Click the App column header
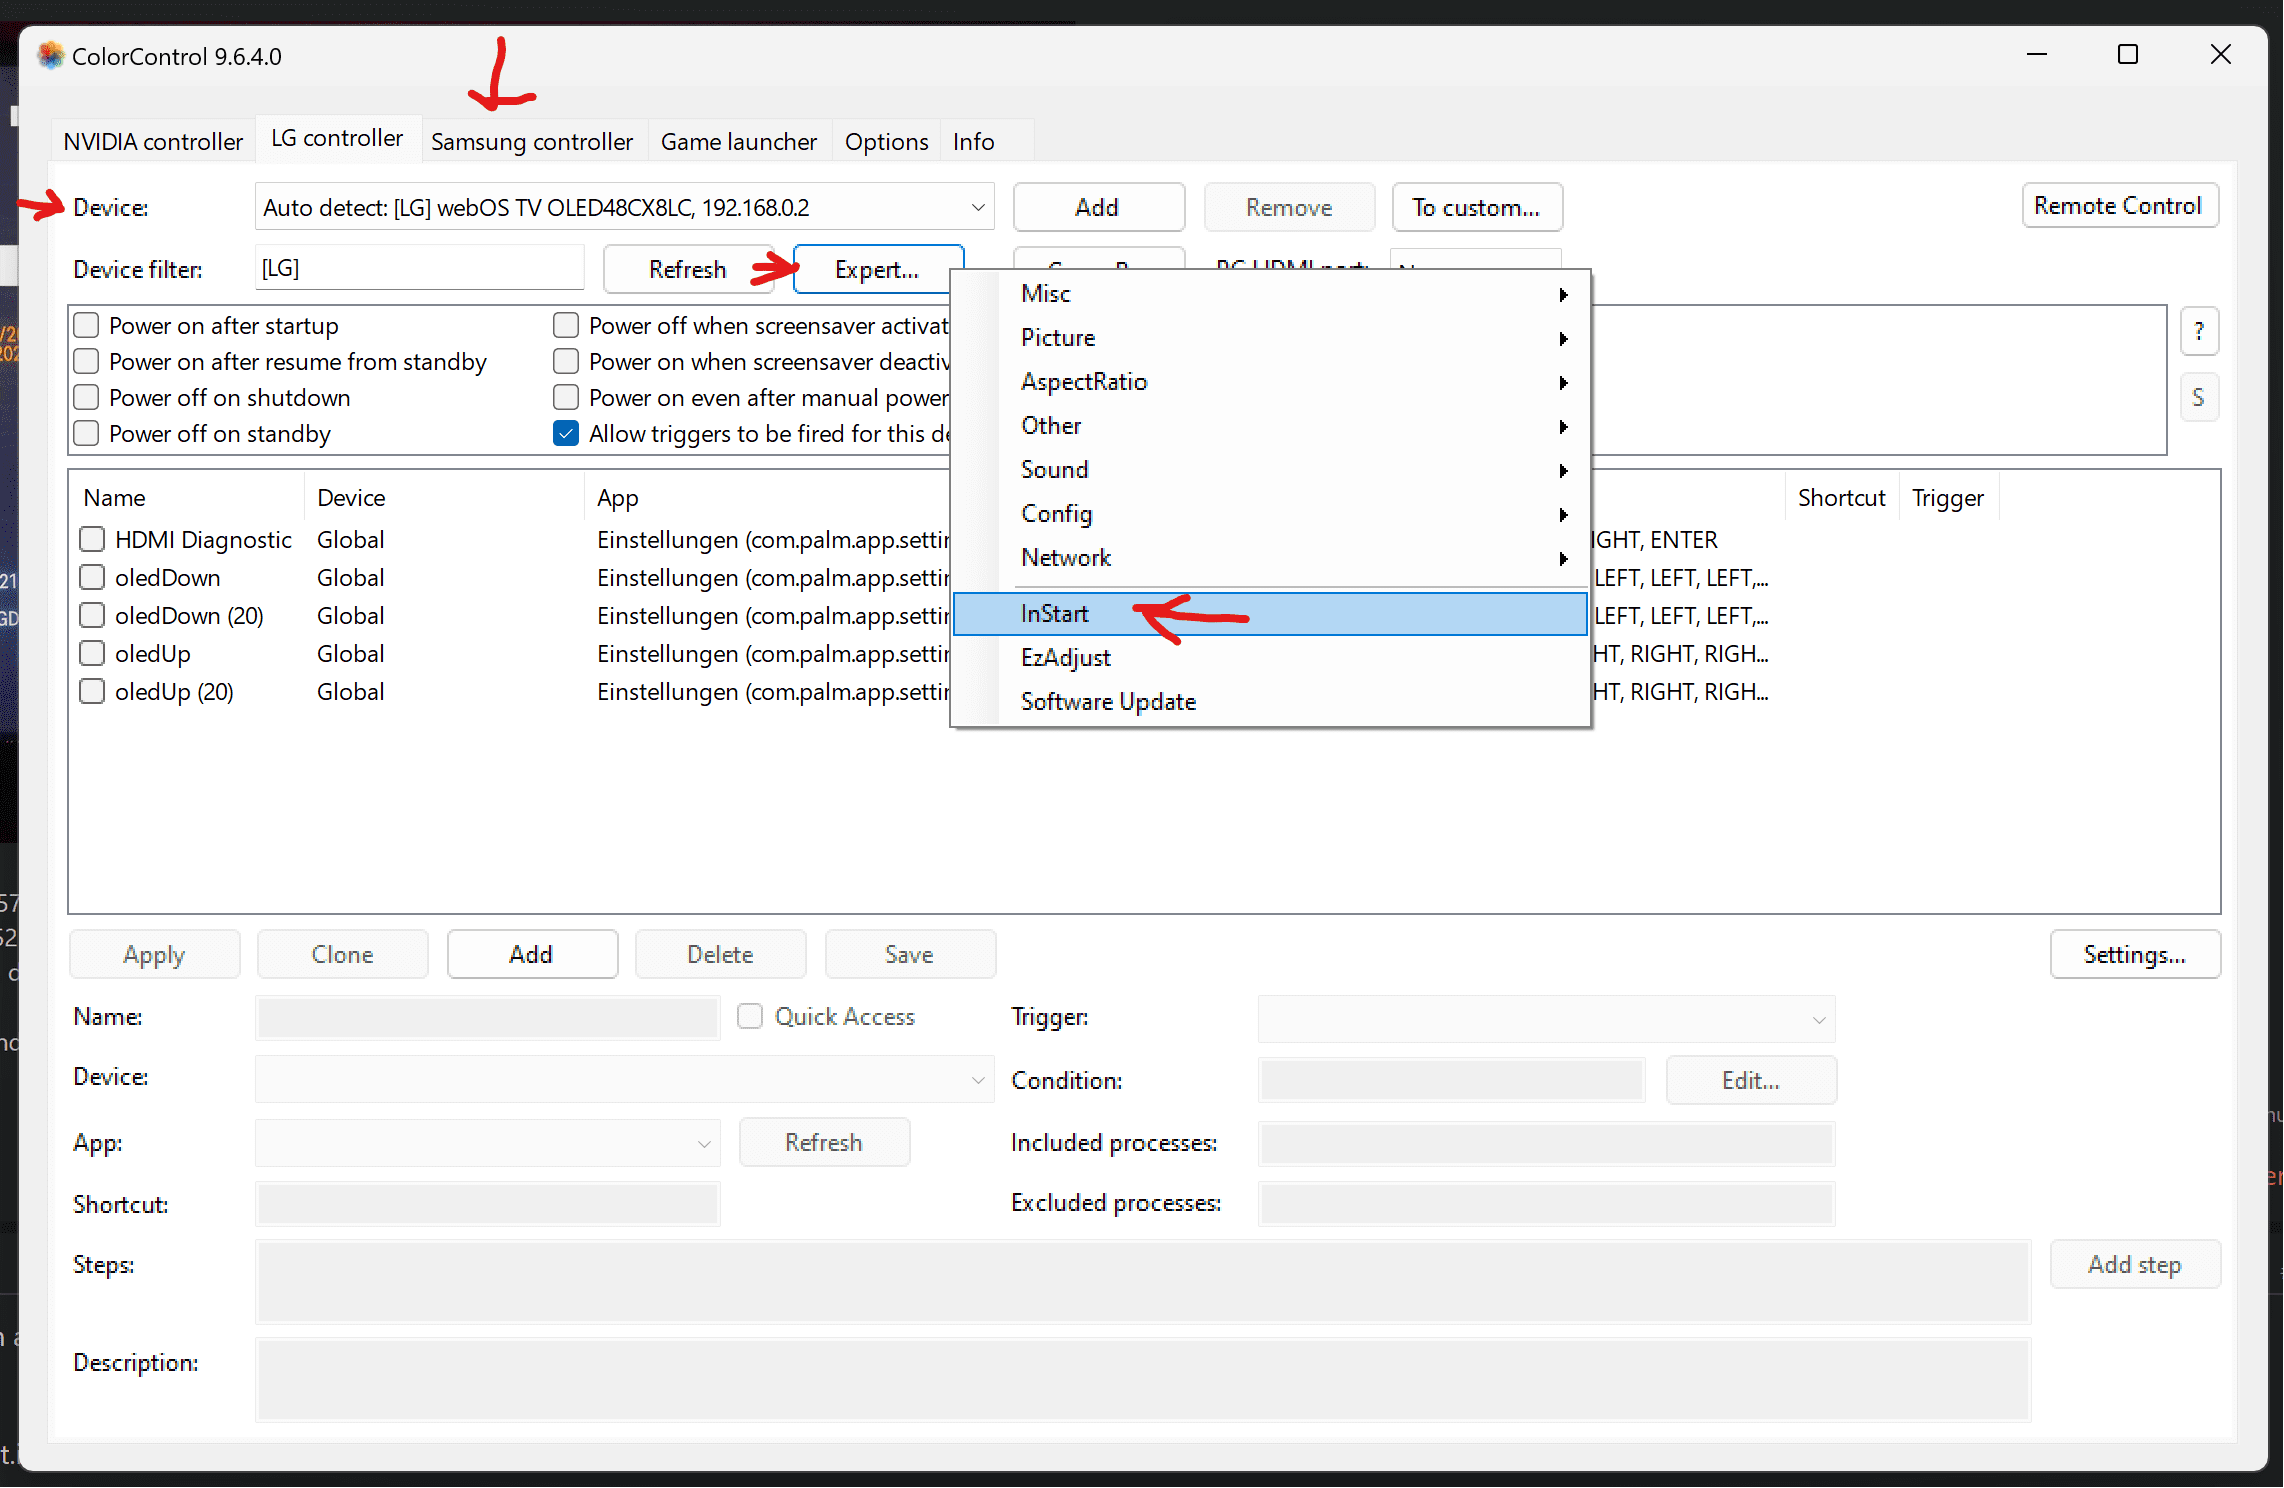This screenshot has width=2284, height=1488. [x=768, y=497]
